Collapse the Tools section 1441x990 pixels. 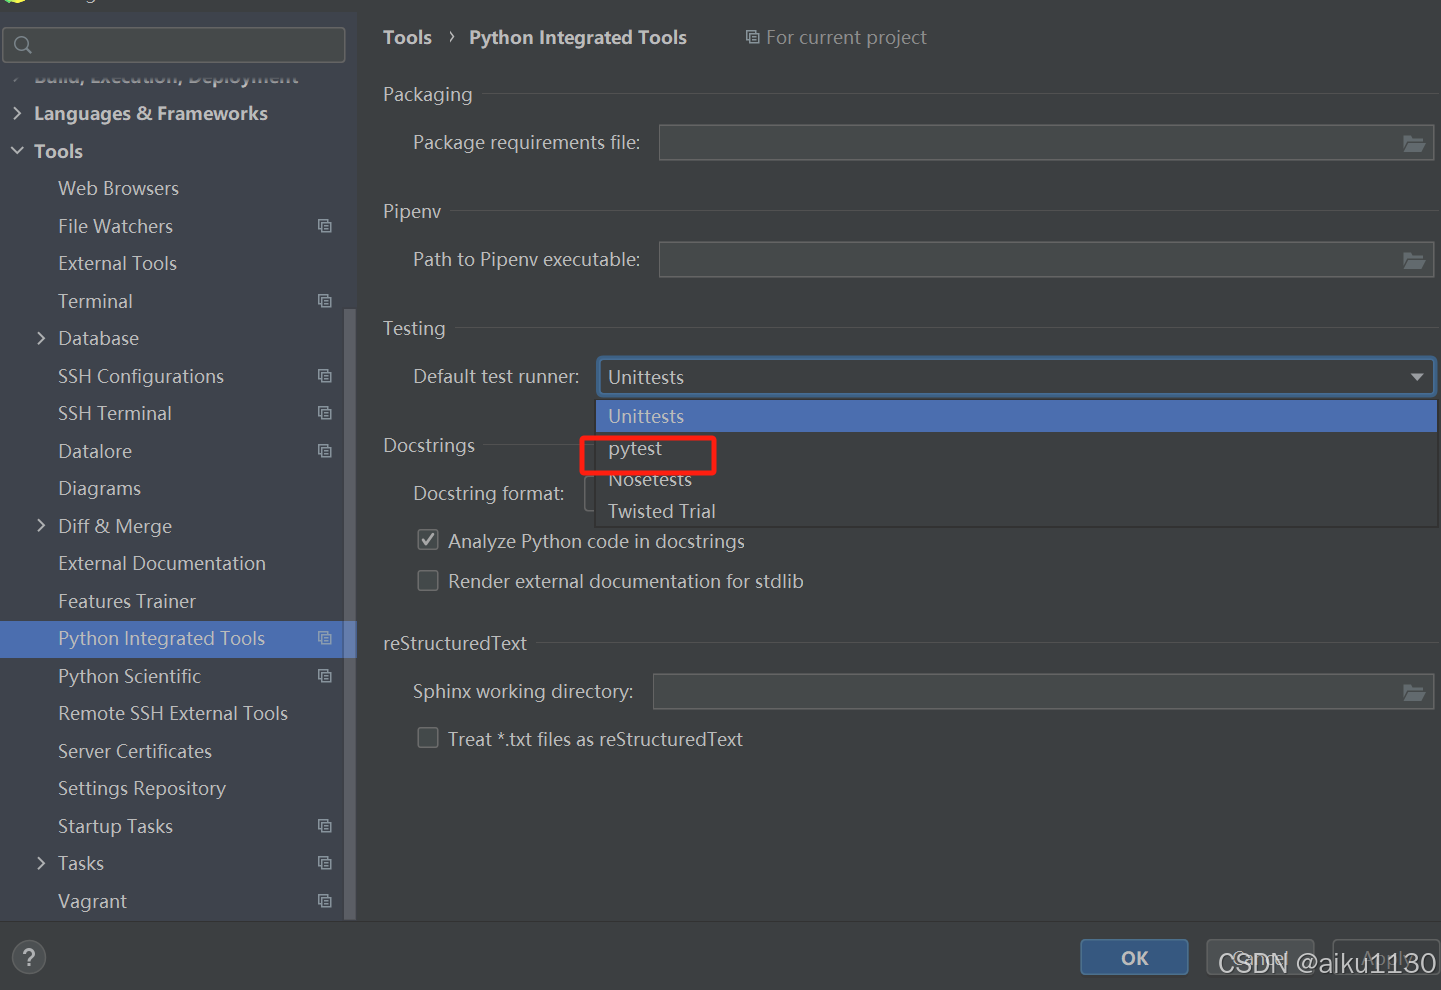pyautogui.click(x=17, y=151)
